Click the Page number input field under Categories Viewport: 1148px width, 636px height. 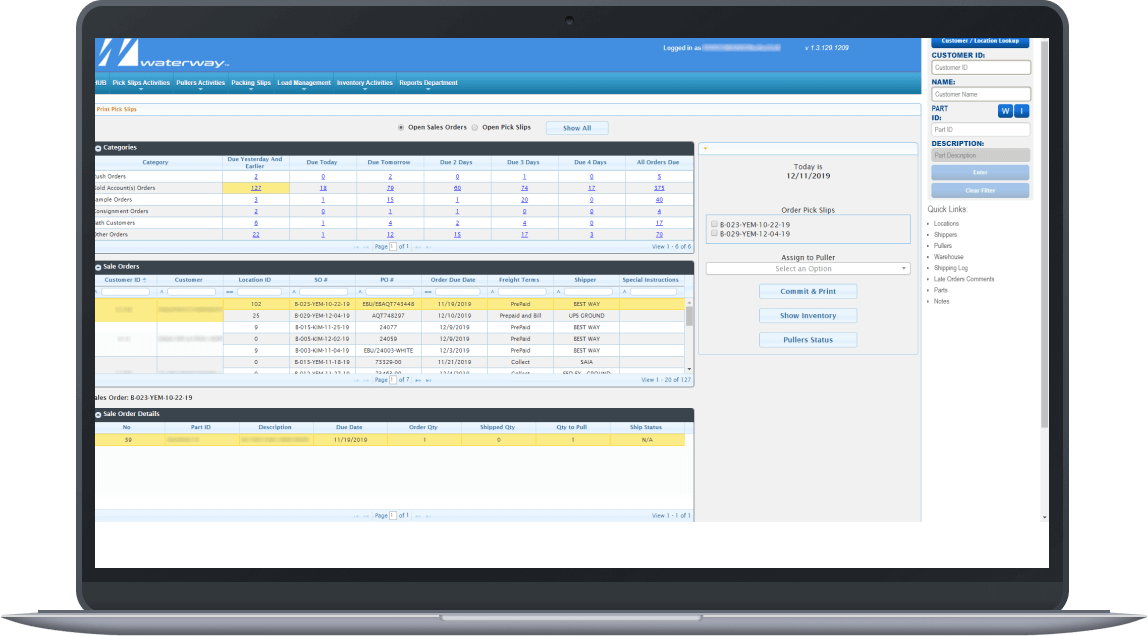click(x=391, y=246)
